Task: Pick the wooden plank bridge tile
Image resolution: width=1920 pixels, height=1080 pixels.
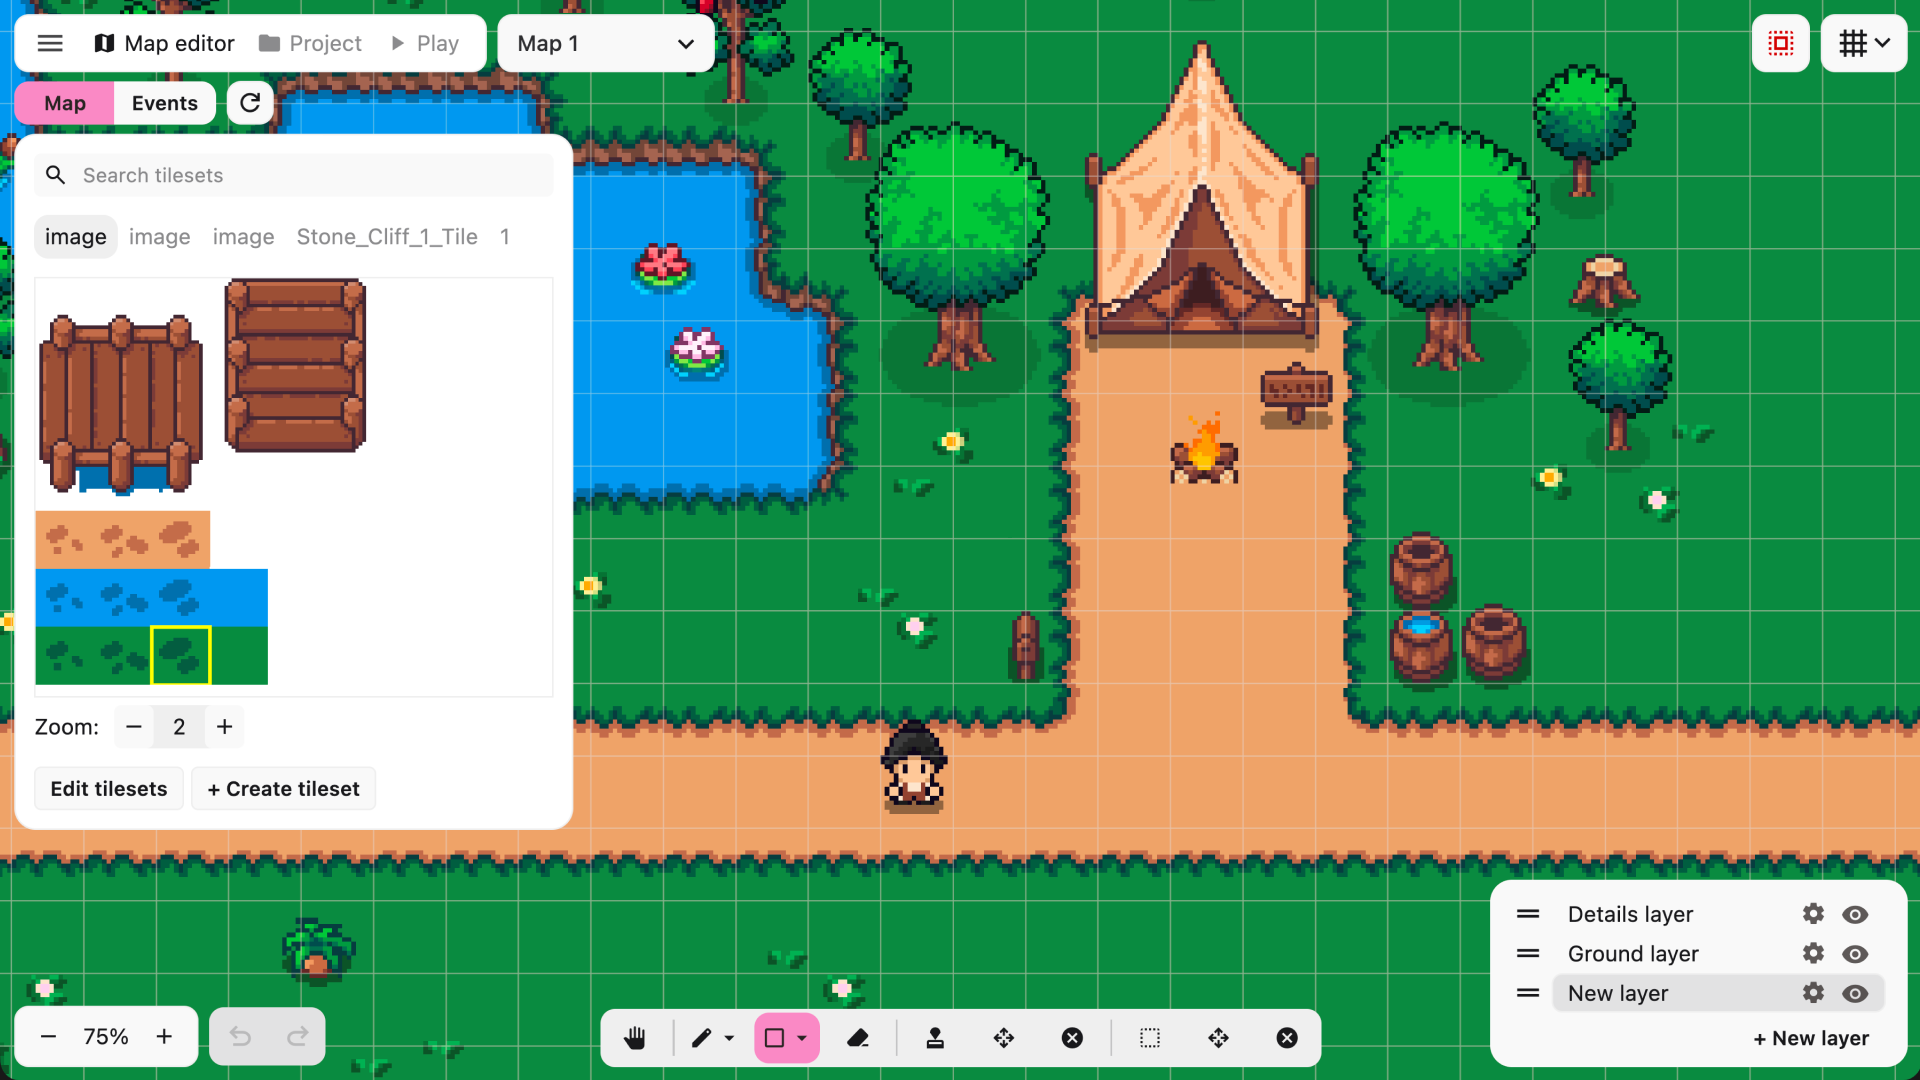Action: tap(296, 365)
